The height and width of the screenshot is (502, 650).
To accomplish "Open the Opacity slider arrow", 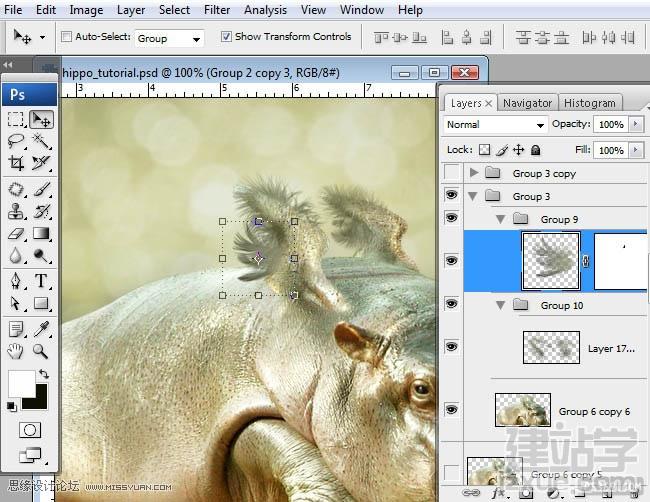I will click(x=636, y=124).
